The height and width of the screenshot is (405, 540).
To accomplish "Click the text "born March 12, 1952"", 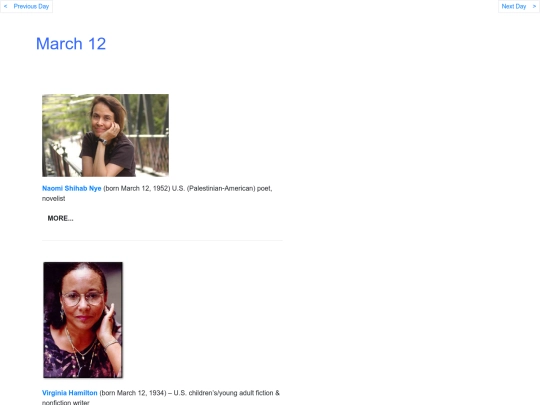I will click(137, 188).
